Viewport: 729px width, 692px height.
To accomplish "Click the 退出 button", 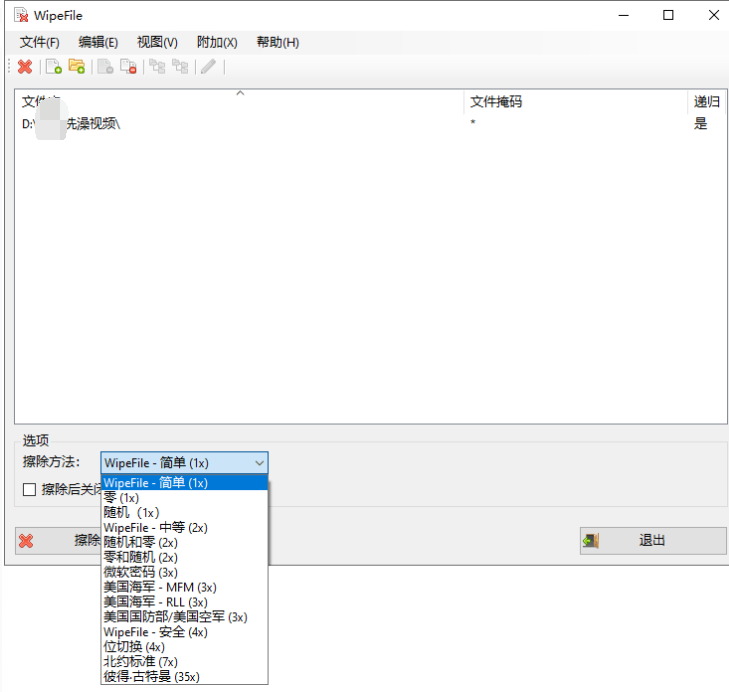I will [x=653, y=541].
